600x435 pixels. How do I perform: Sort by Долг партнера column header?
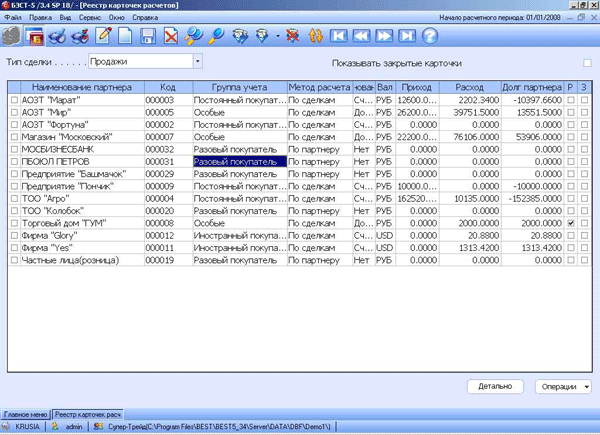click(x=532, y=87)
